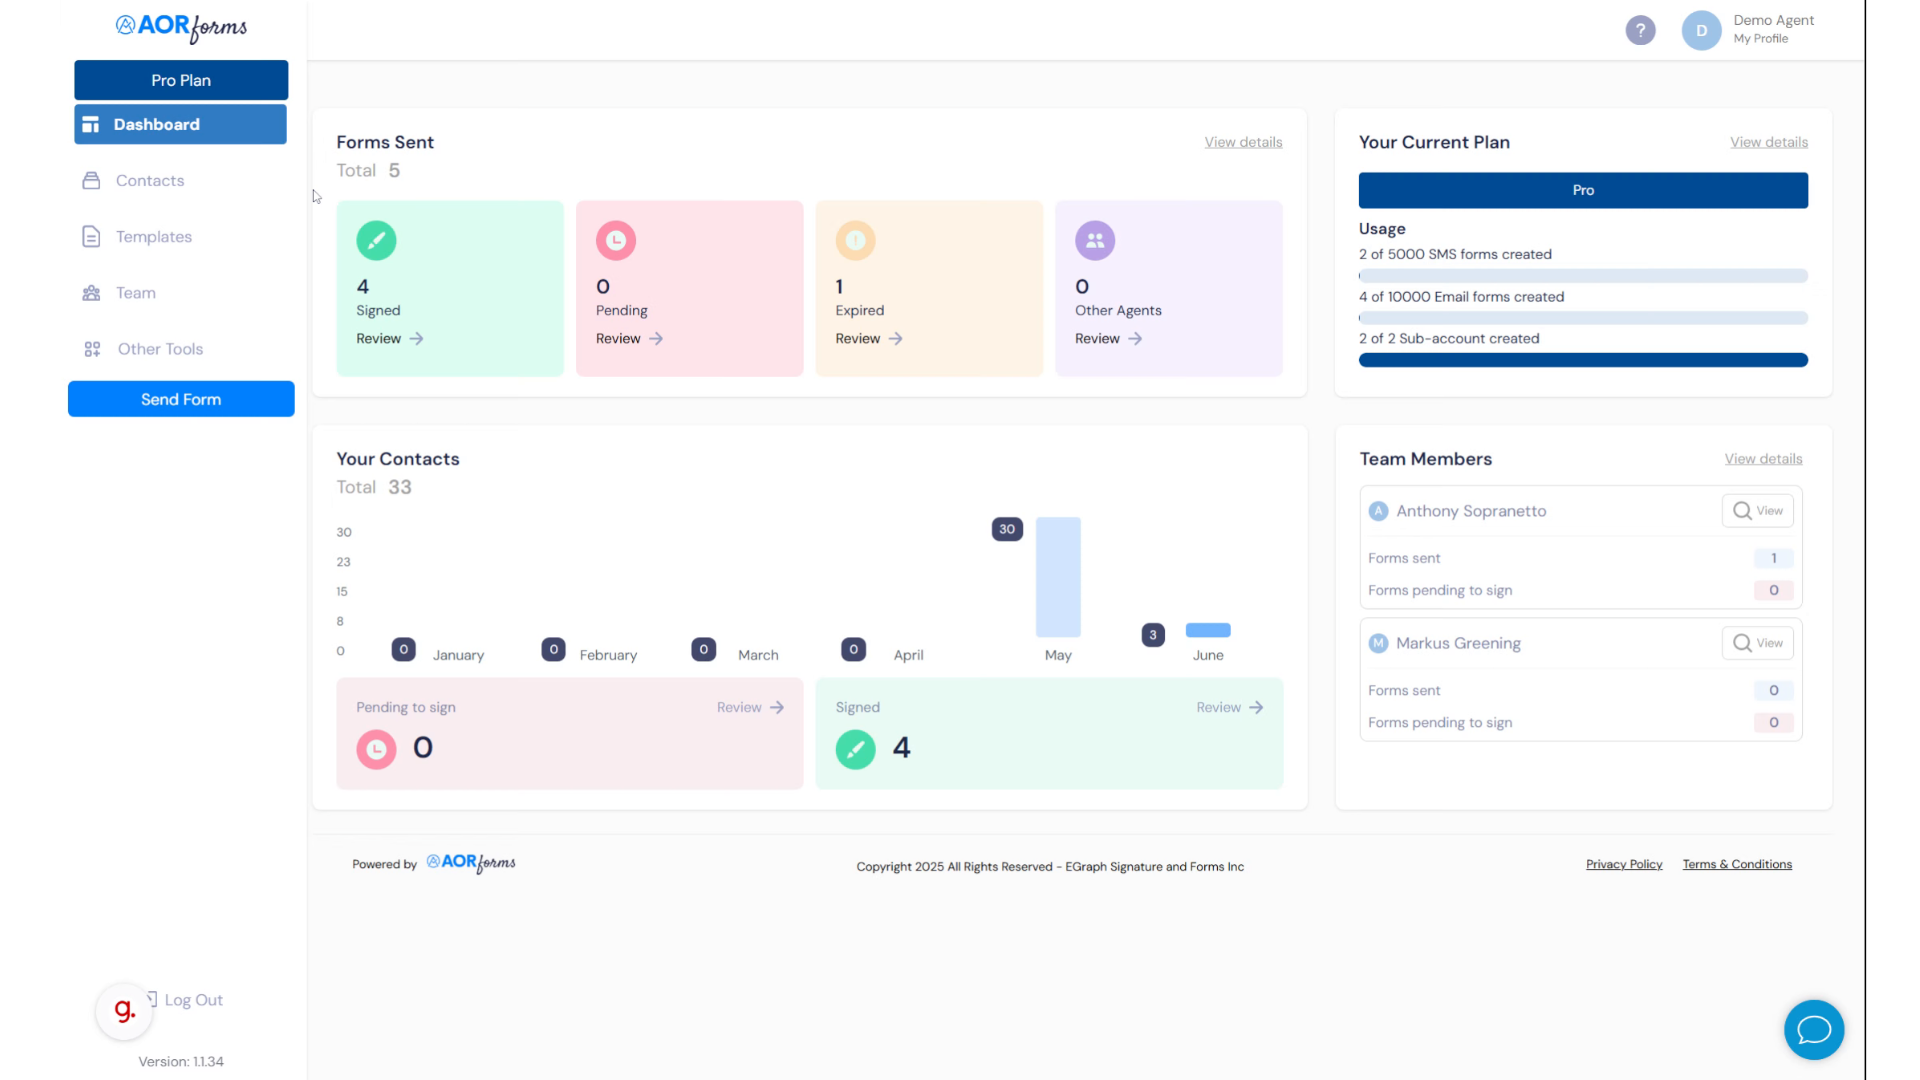The image size is (1920, 1080).
Task: Click the Demo Agent profile avatar
Action: click(1701, 30)
